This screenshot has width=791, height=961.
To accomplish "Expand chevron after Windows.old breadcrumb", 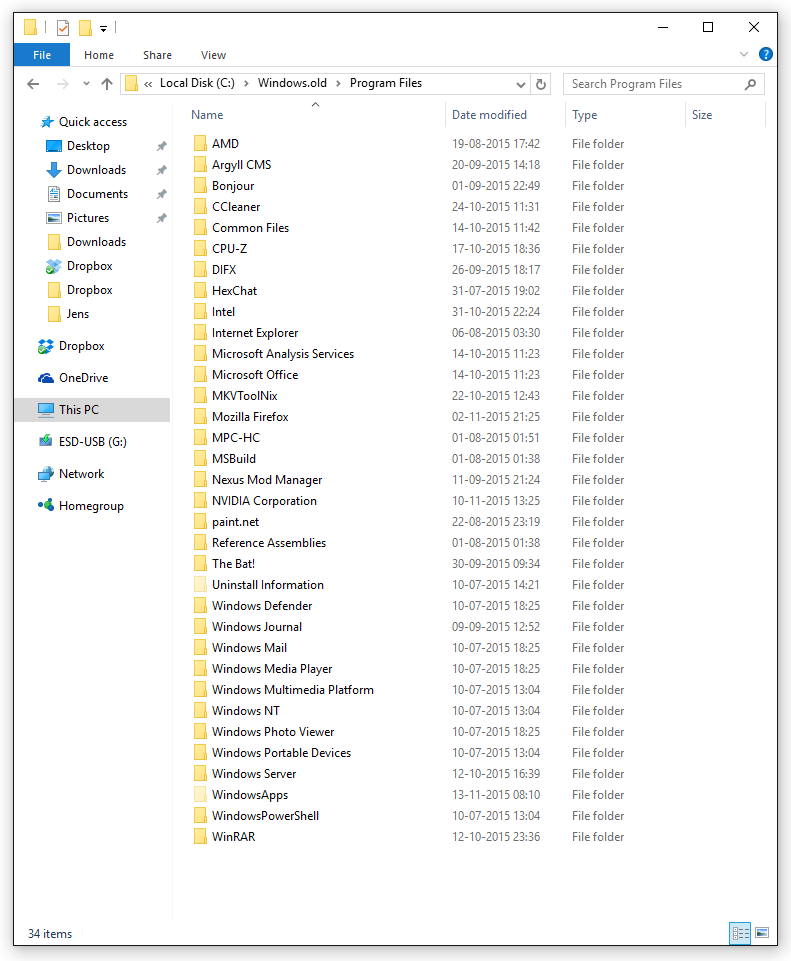I will coord(338,83).
